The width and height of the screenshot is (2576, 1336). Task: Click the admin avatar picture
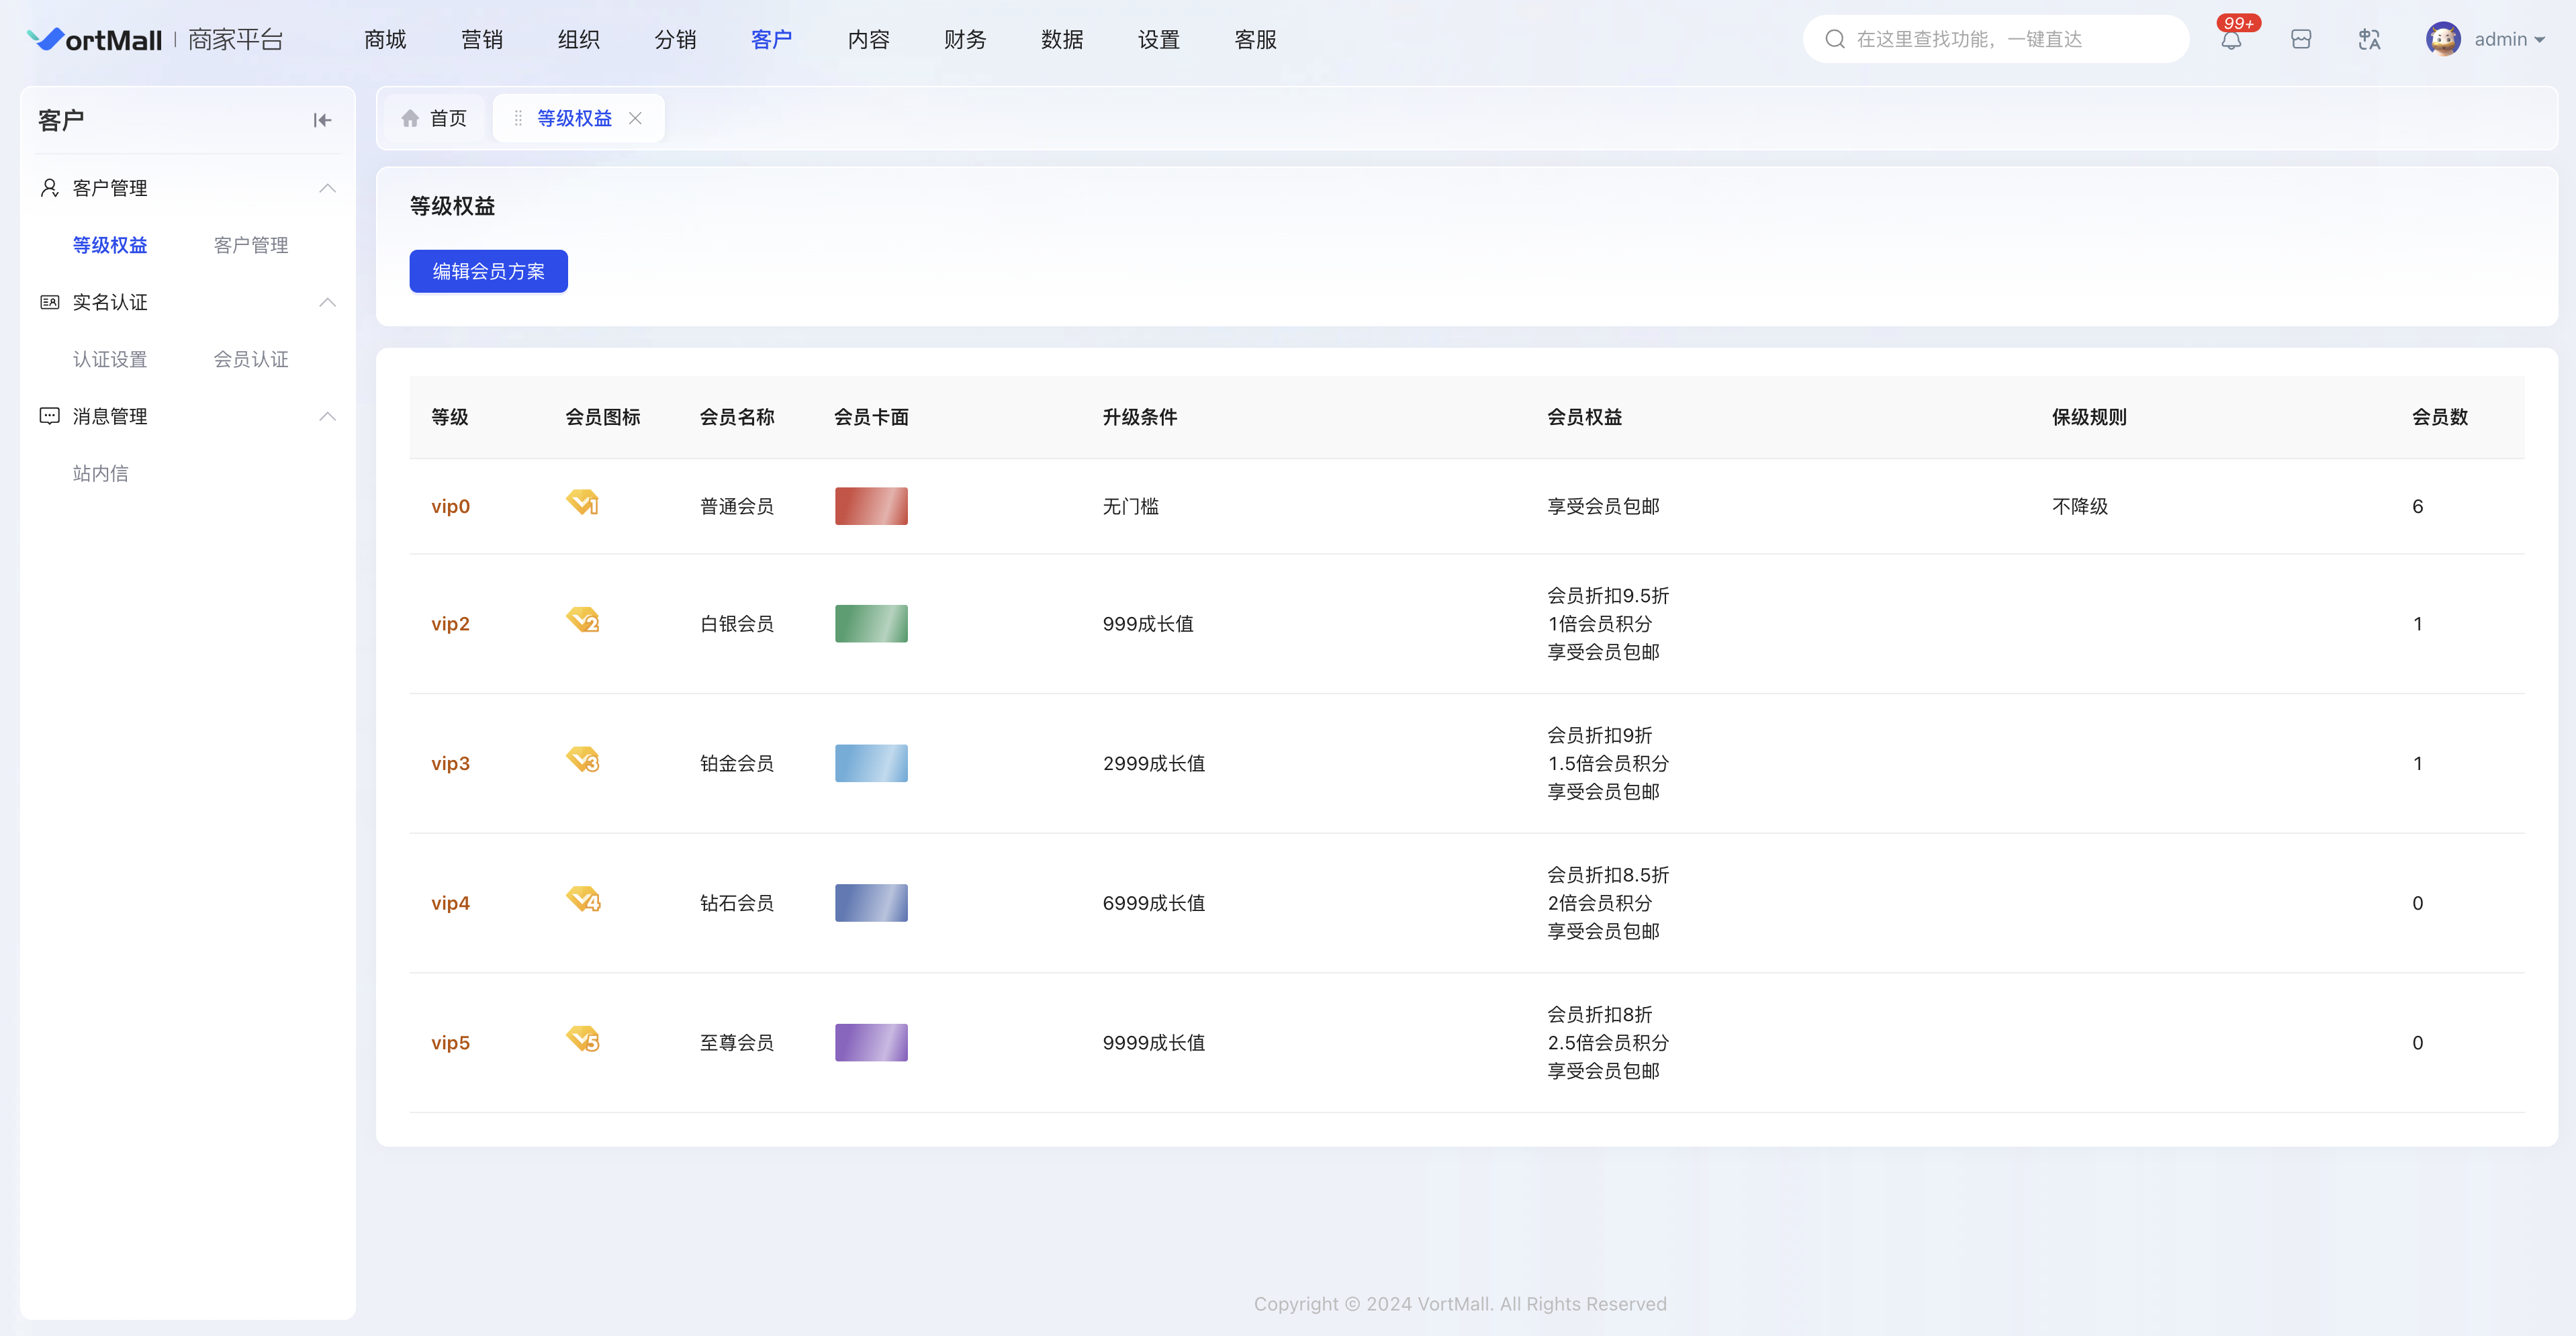[x=2443, y=40]
